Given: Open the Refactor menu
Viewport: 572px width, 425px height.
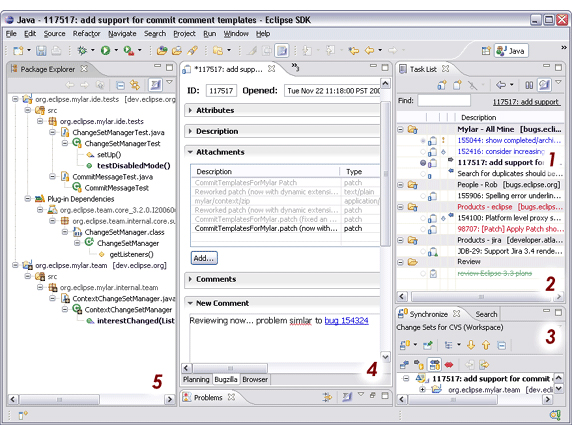Looking at the screenshot, I should click(x=86, y=34).
